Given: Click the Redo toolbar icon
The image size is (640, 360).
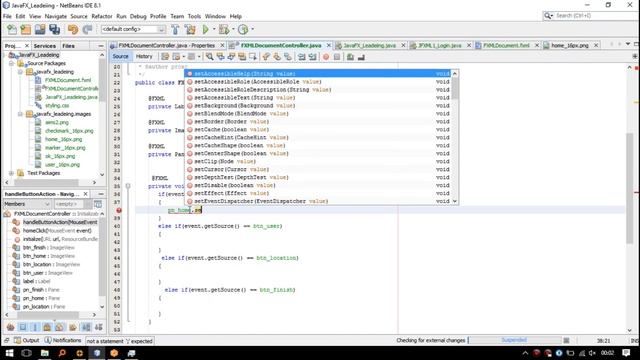Looking at the screenshot, I should [x=87, y=29].
